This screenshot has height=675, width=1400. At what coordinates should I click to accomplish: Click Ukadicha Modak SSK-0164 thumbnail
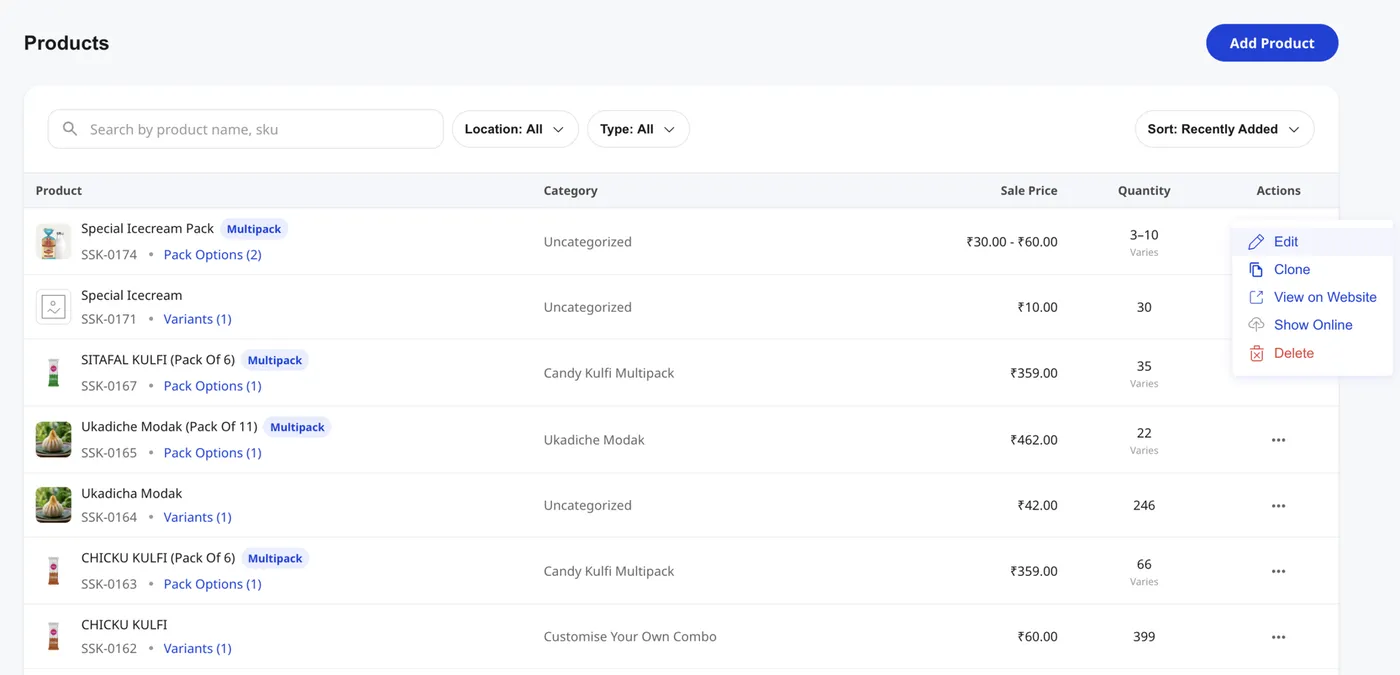(53, 505)
